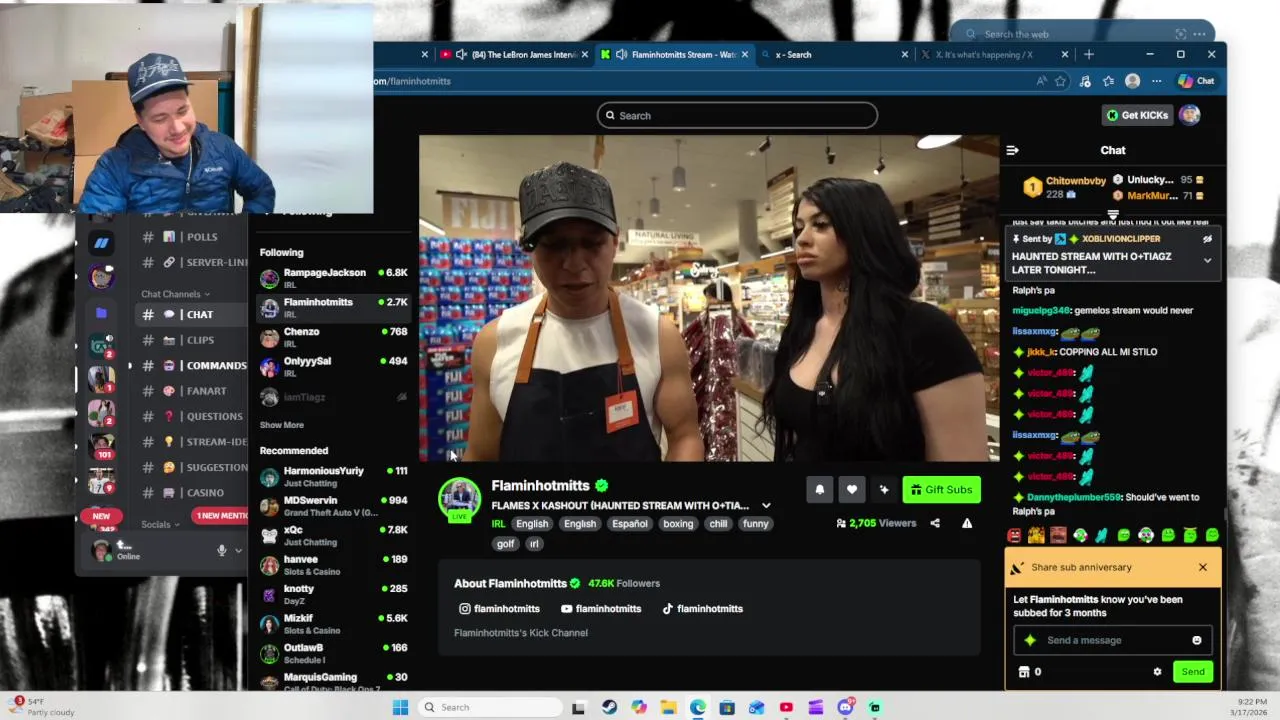Image resolution: width=1280 pixels, height=720 pixels.
Task: Click the Windows taskbar Search box
Action: point(489,707)
